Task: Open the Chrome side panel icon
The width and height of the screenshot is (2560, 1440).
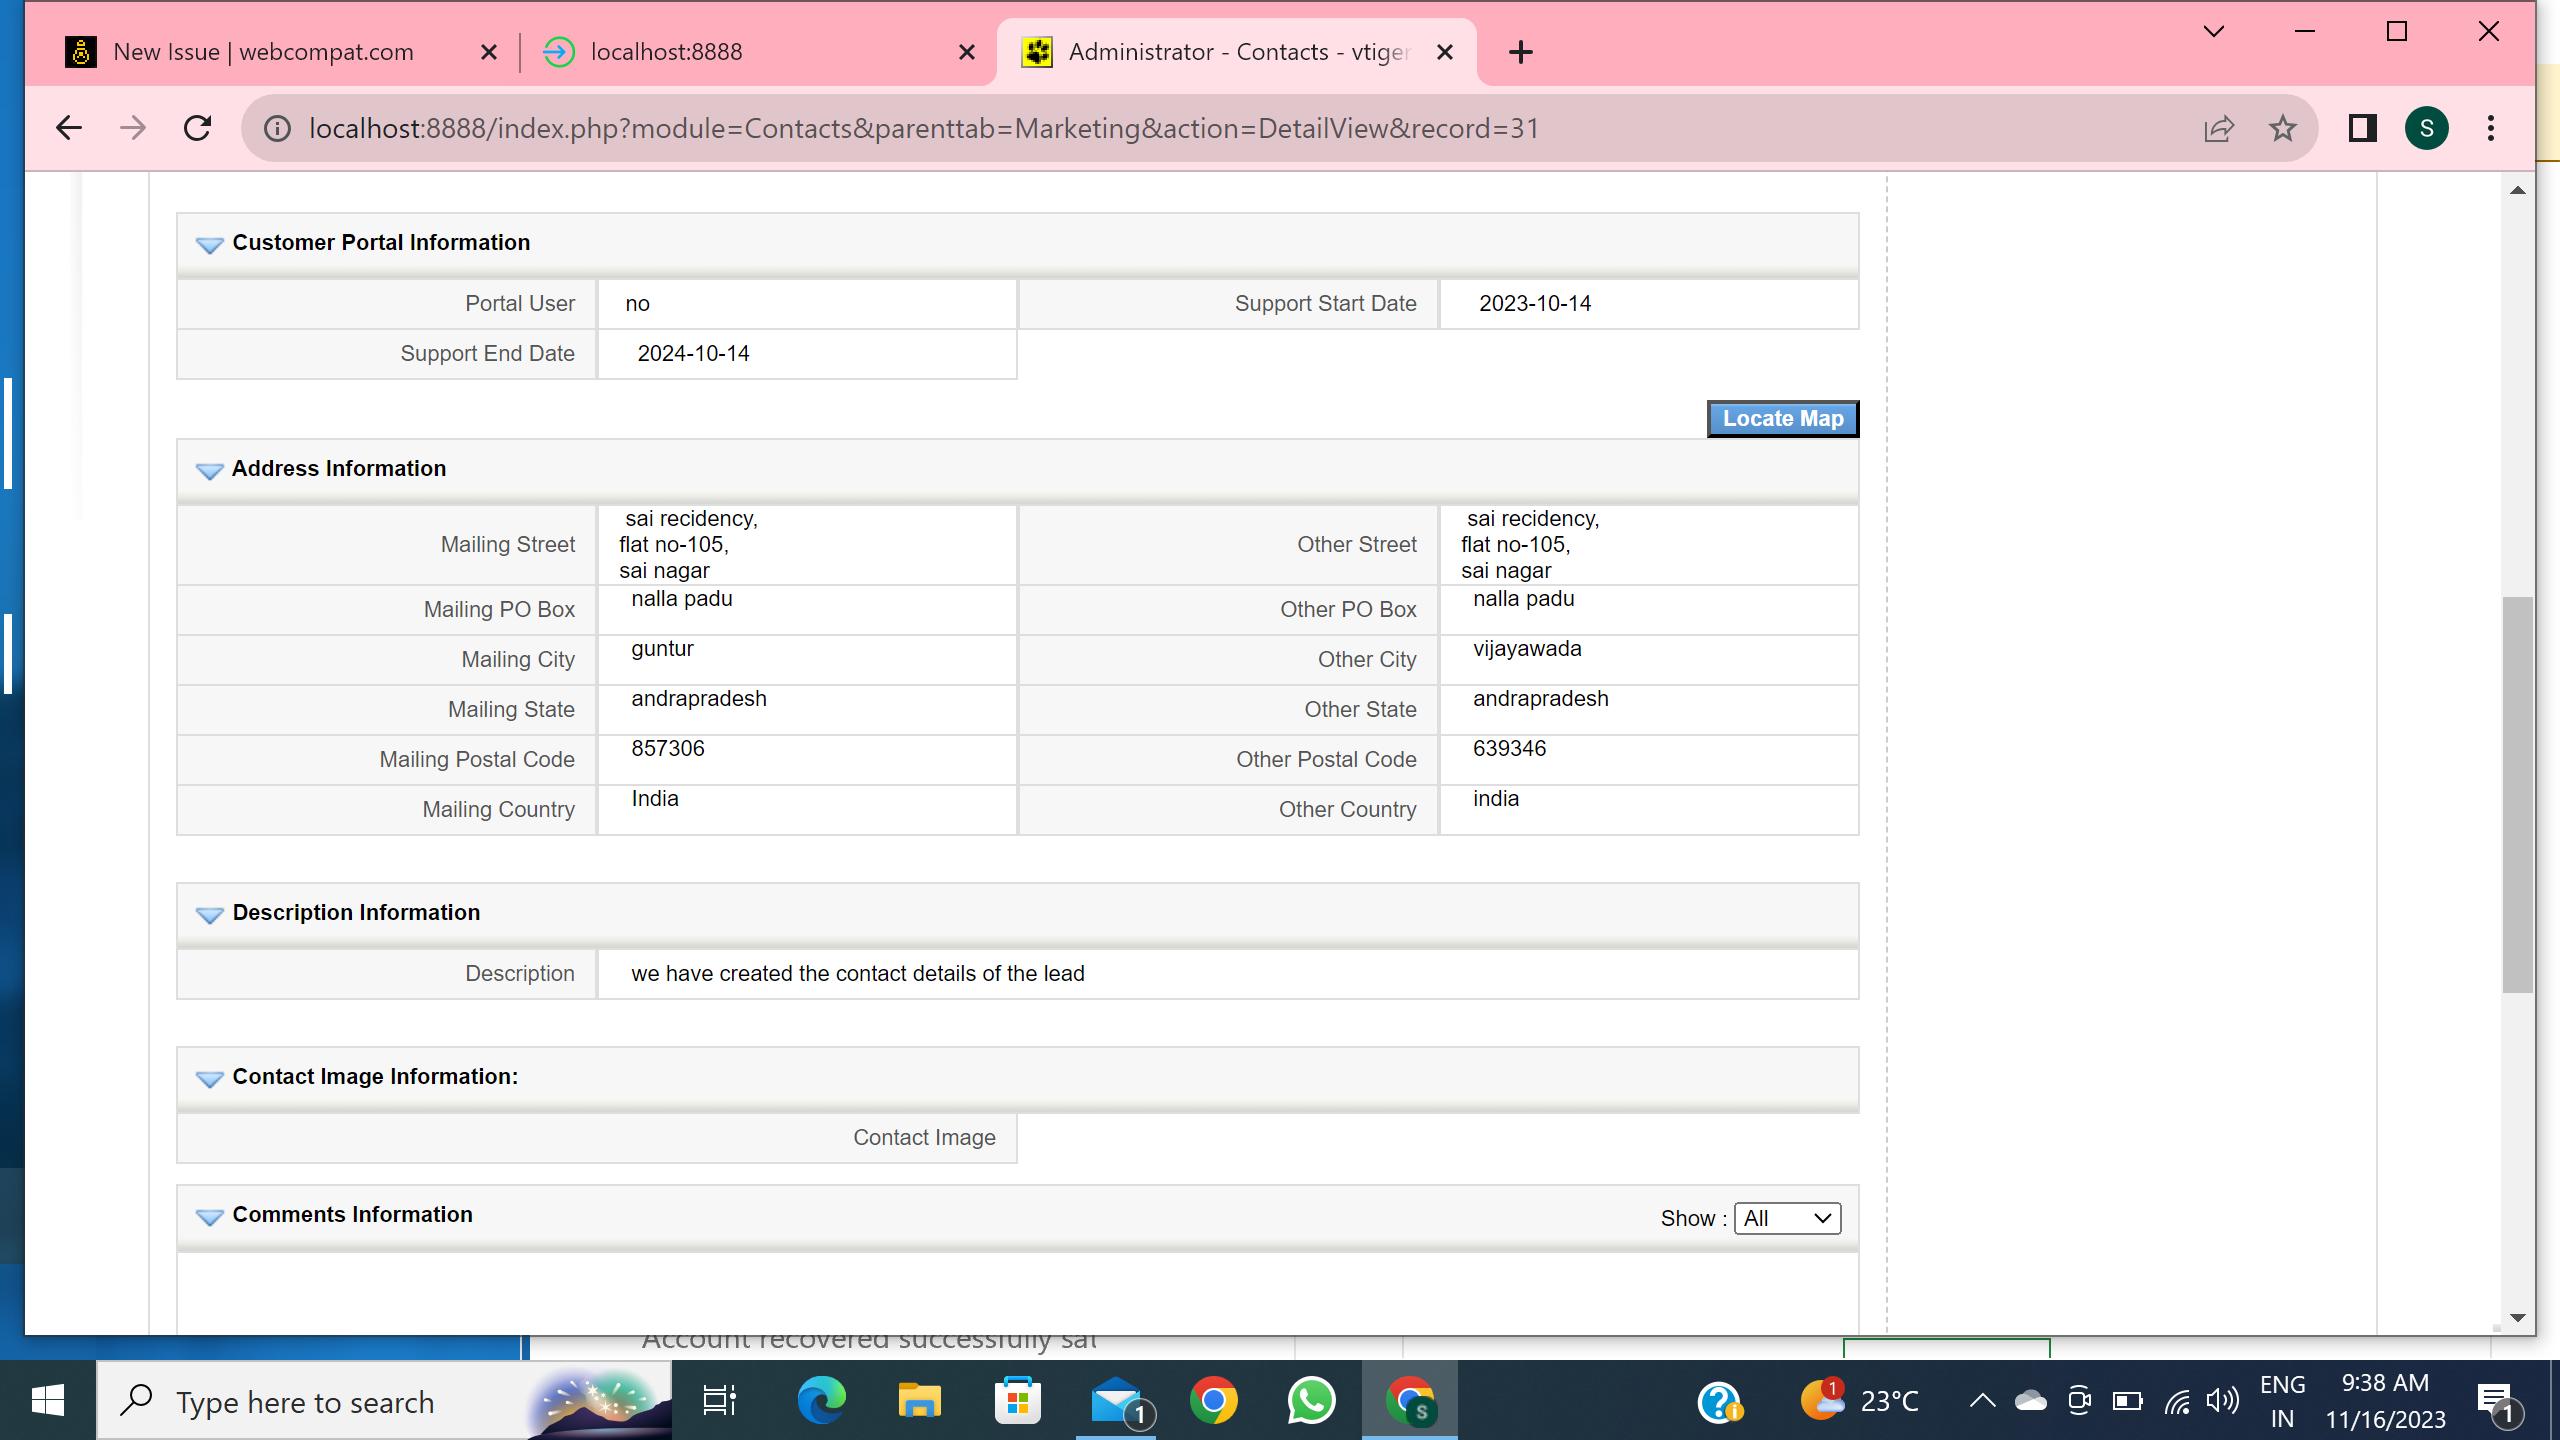Action: point(2361,127)
